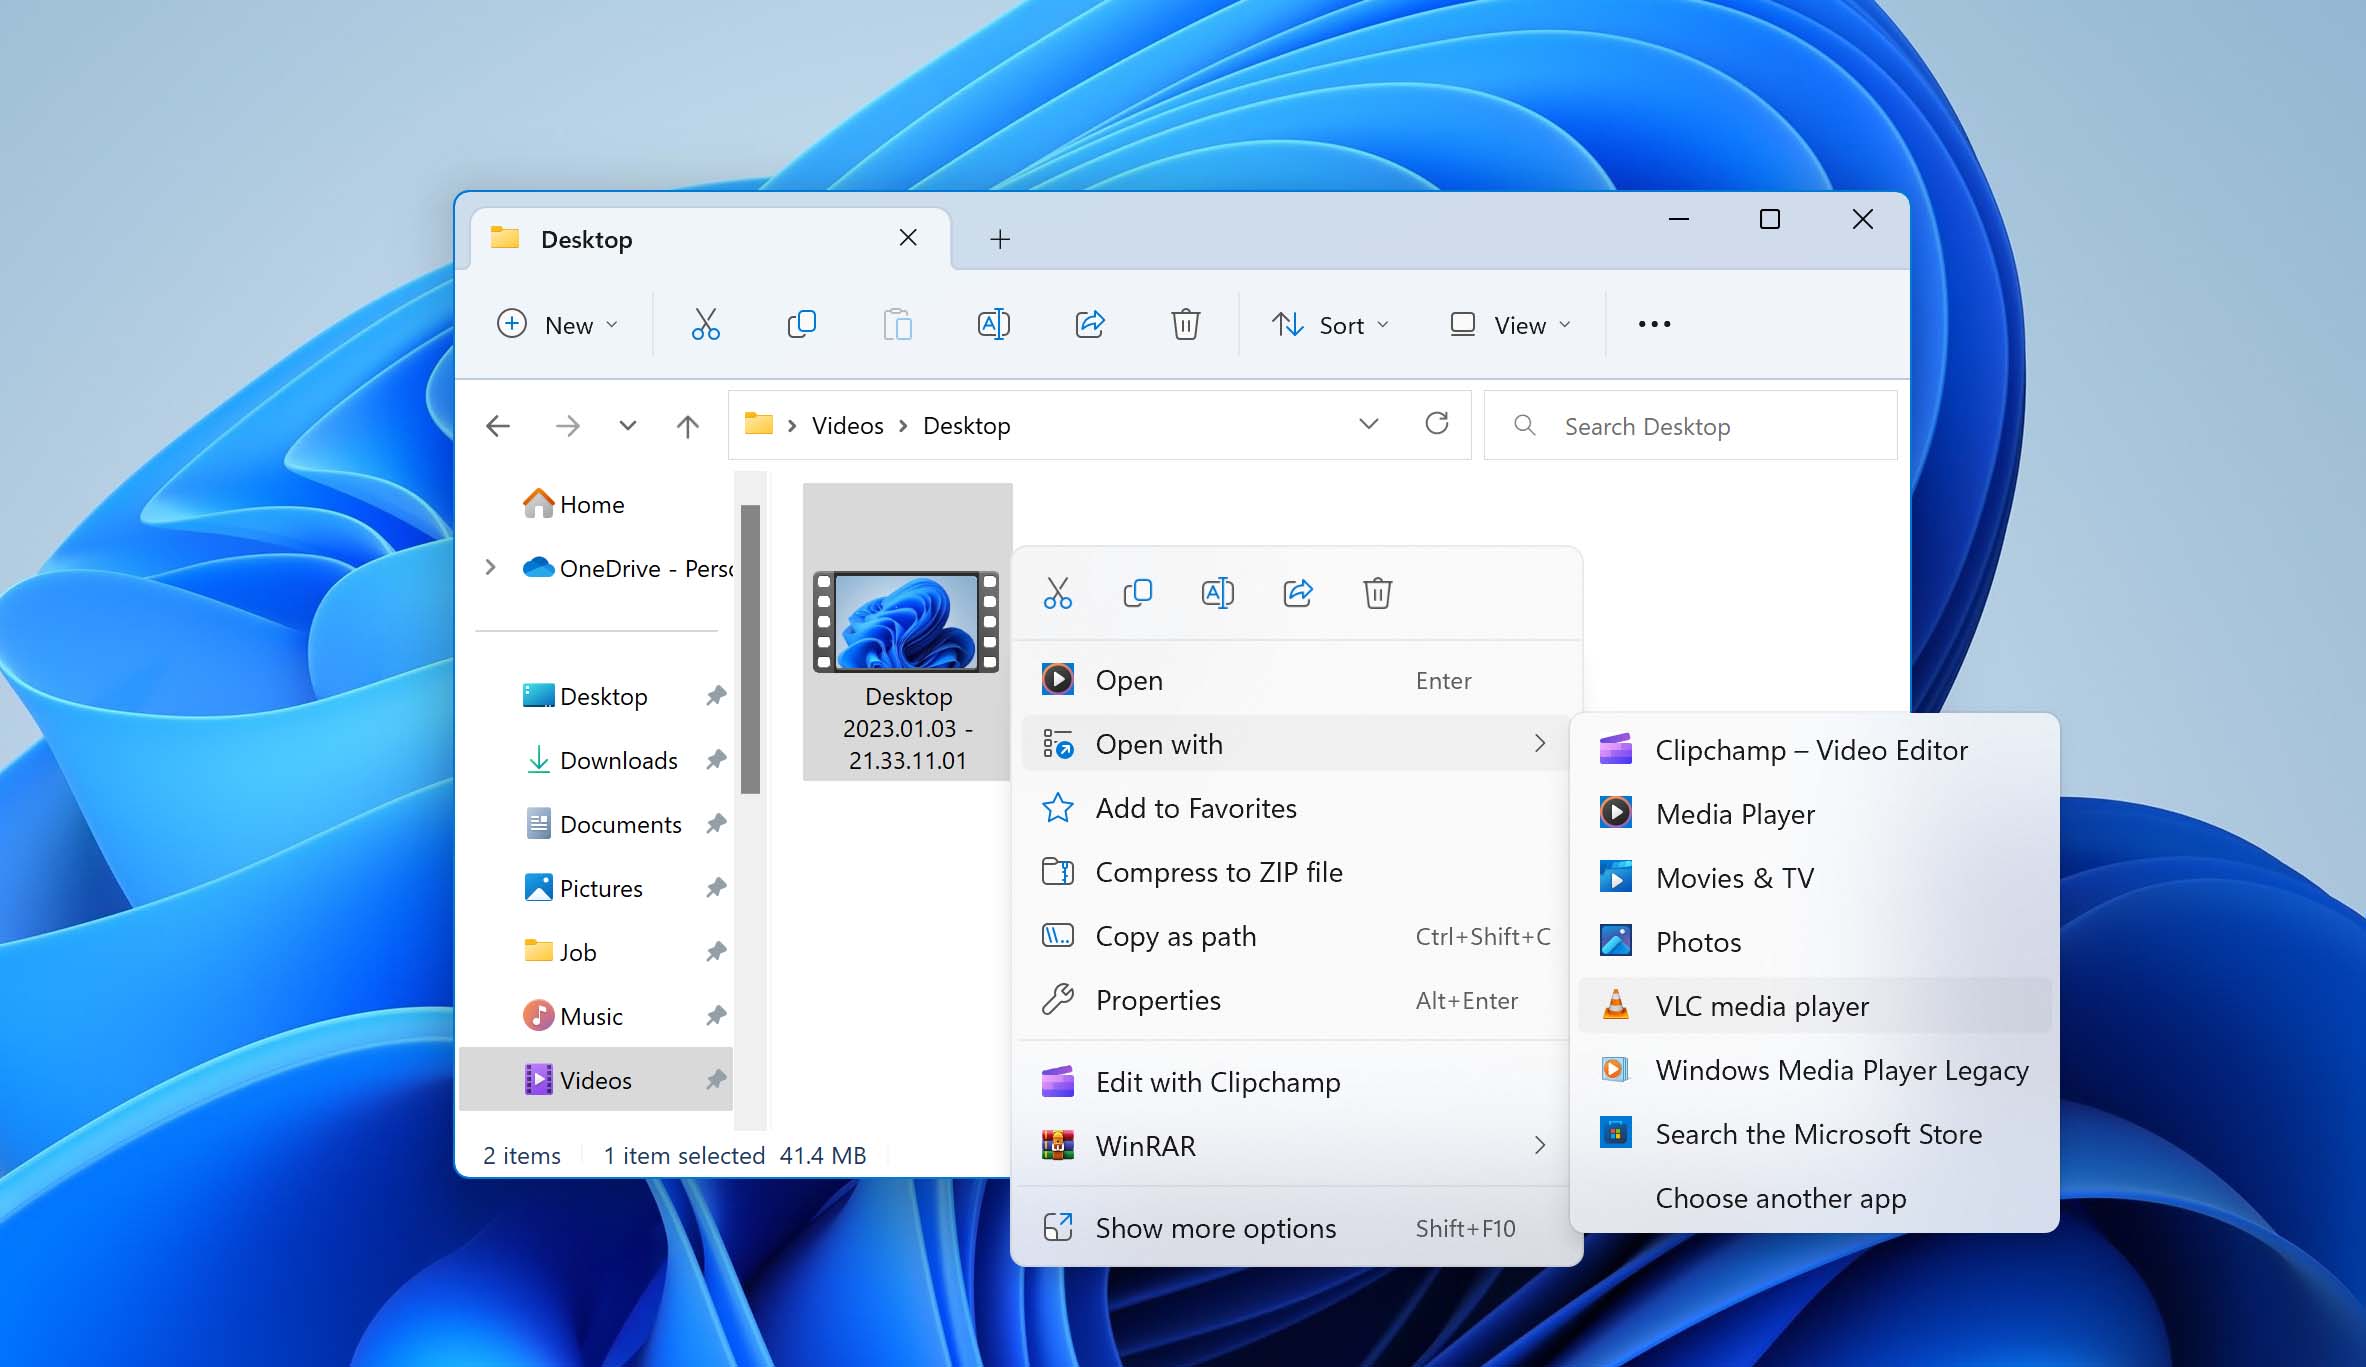The width and height of the screenshot is (2366, 1367).
Task: Click the Rename icon in context menu toolbar
Action: [1217, 594]
